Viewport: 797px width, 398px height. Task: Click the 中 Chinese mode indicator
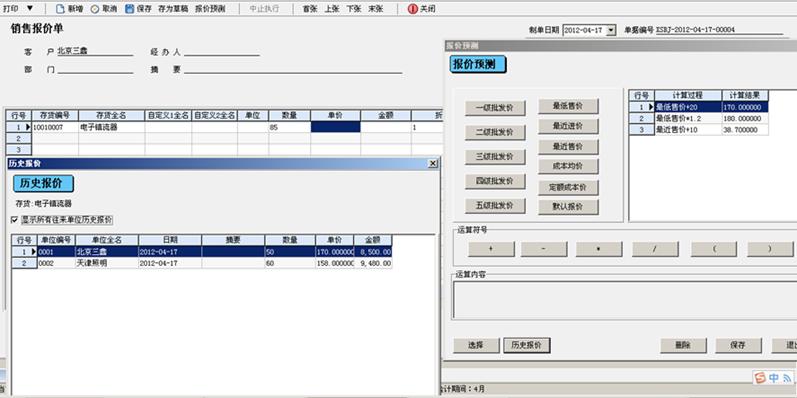774,378
